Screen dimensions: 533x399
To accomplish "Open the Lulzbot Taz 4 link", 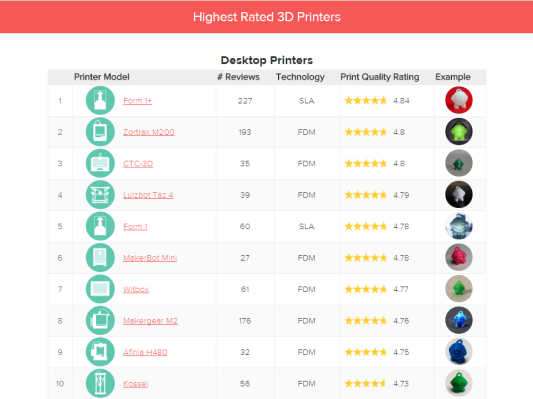I will 148,195.
